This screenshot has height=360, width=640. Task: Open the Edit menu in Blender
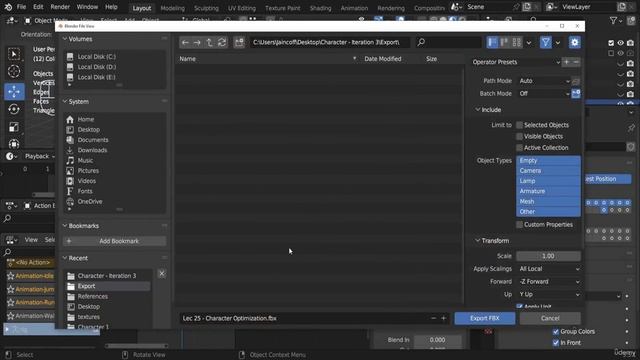click(x=38, y=7)
